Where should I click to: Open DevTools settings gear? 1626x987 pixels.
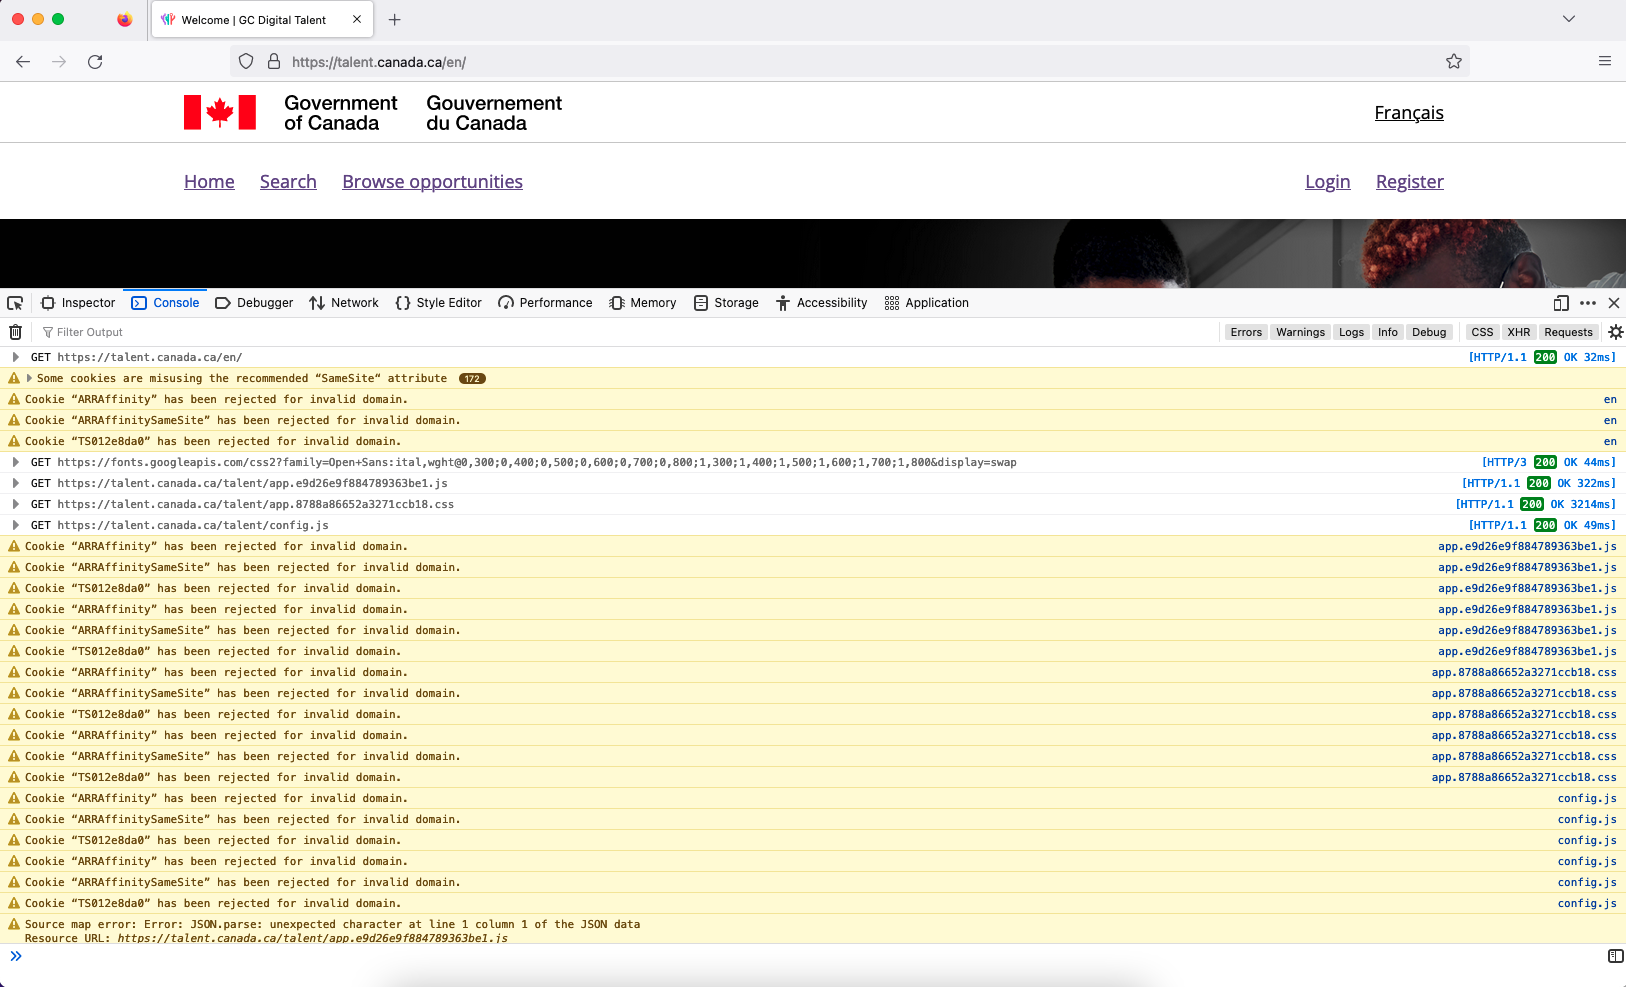click(1615, 331)
